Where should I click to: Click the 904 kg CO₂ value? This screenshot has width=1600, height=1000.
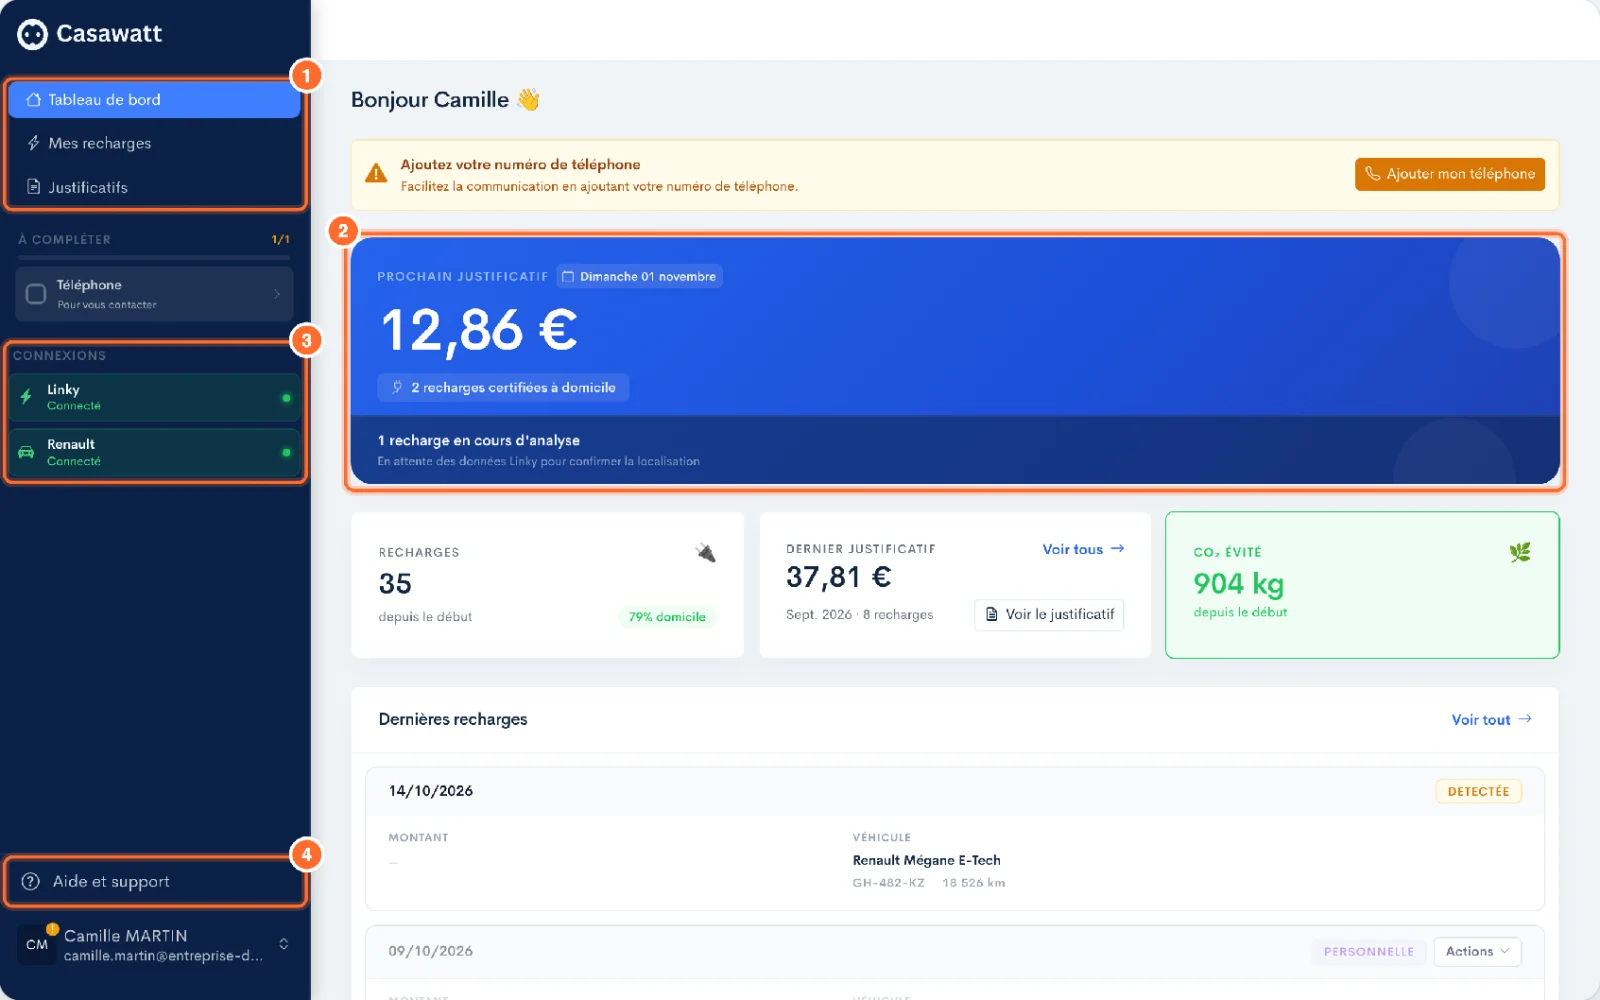point(1238,583)
